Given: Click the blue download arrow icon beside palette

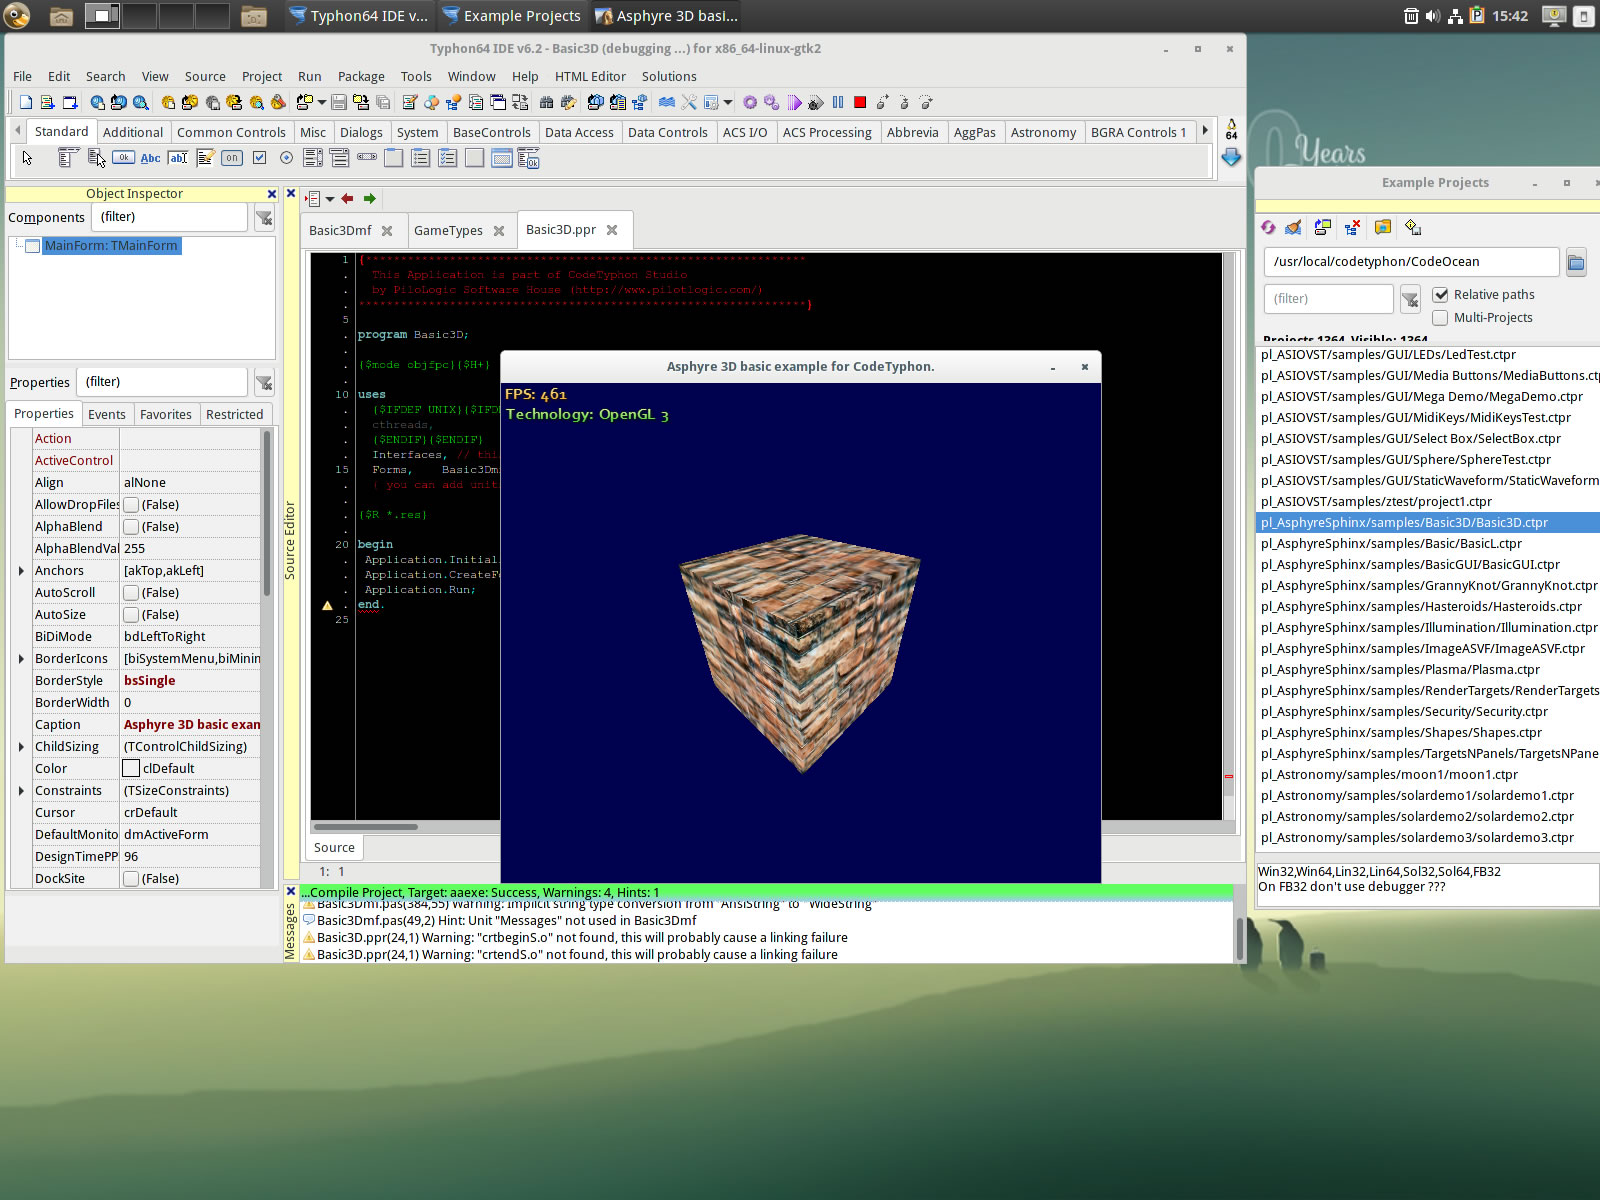Looking at the screenshot, I should pyautogui.click(x=1231, y=157).
